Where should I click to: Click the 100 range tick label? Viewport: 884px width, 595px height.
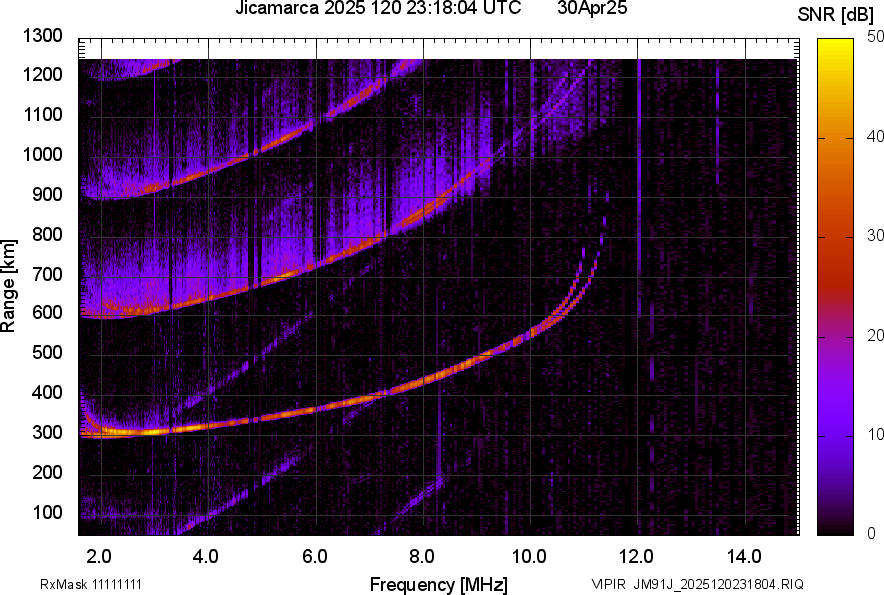tap(47, 512)
